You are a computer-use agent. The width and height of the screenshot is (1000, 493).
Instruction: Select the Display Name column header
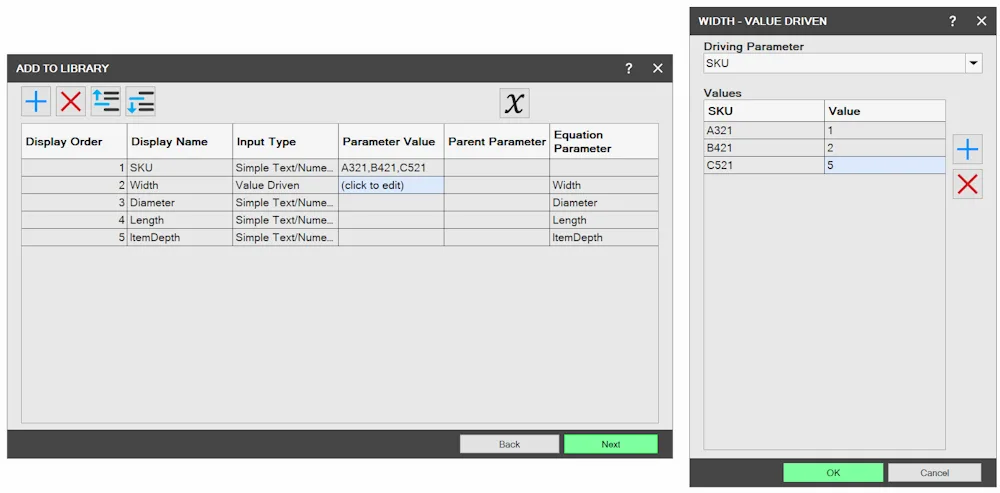coord(180,142)
